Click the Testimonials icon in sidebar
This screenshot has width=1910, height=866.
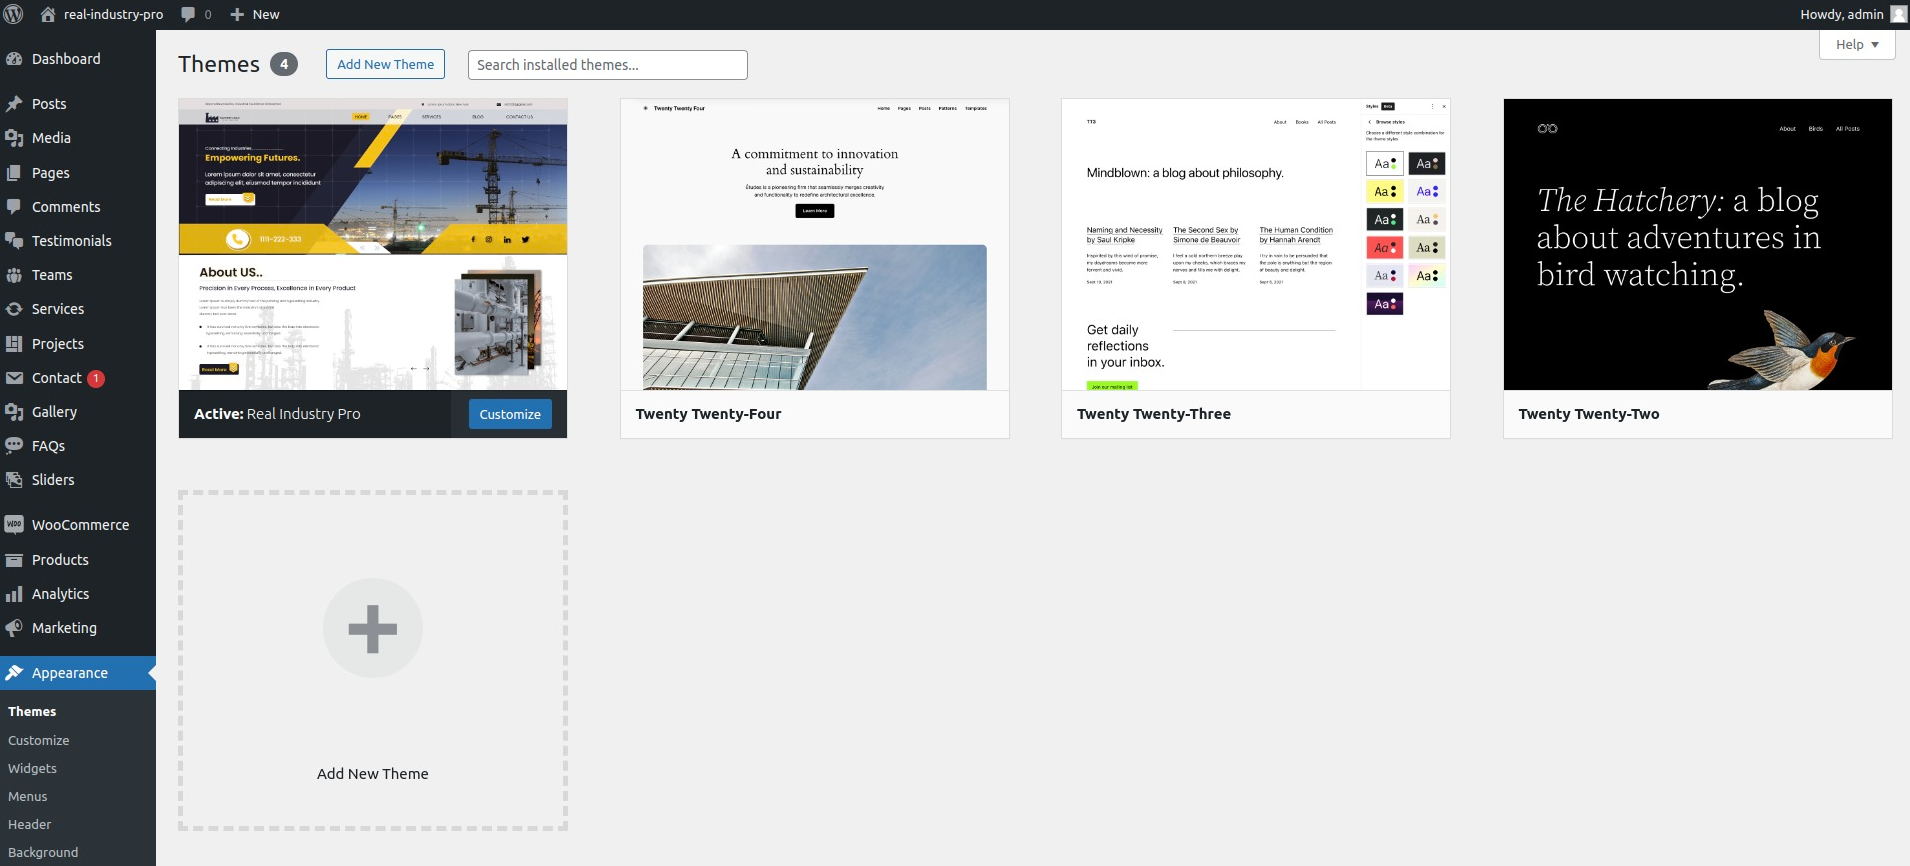(x=14, y=241)
